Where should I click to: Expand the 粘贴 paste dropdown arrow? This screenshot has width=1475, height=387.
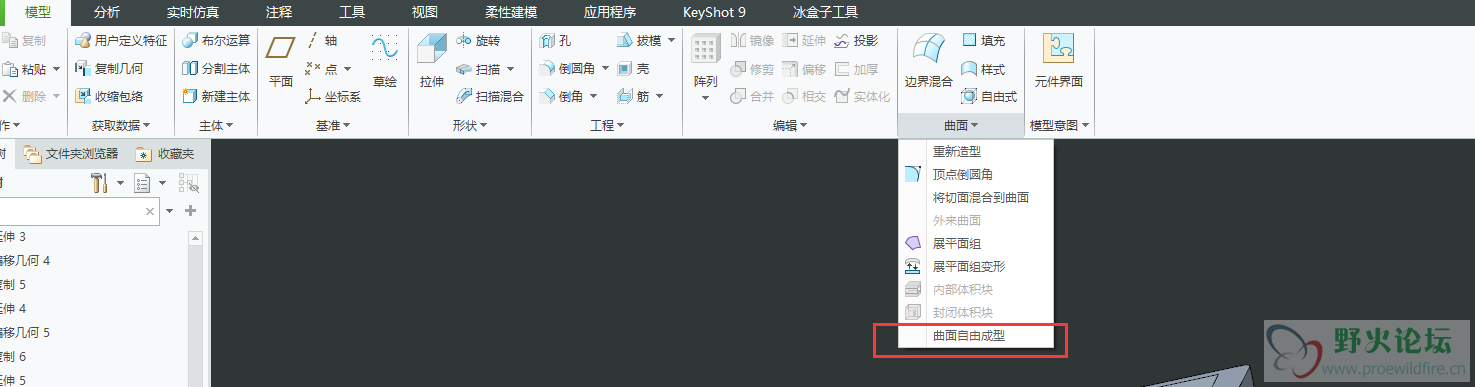click(56, 69)
